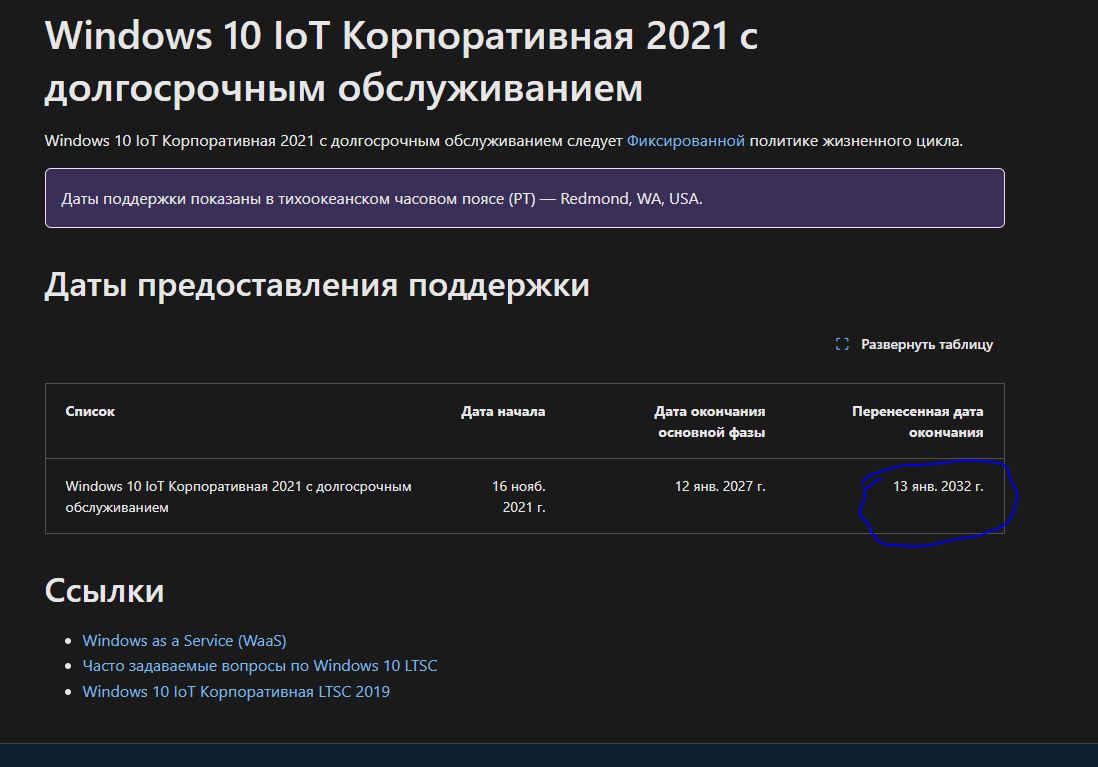Click the 'Даты предоставления поддержки' heading
1098x767 pixels.
pyautogui.click(x=317, y=285)
